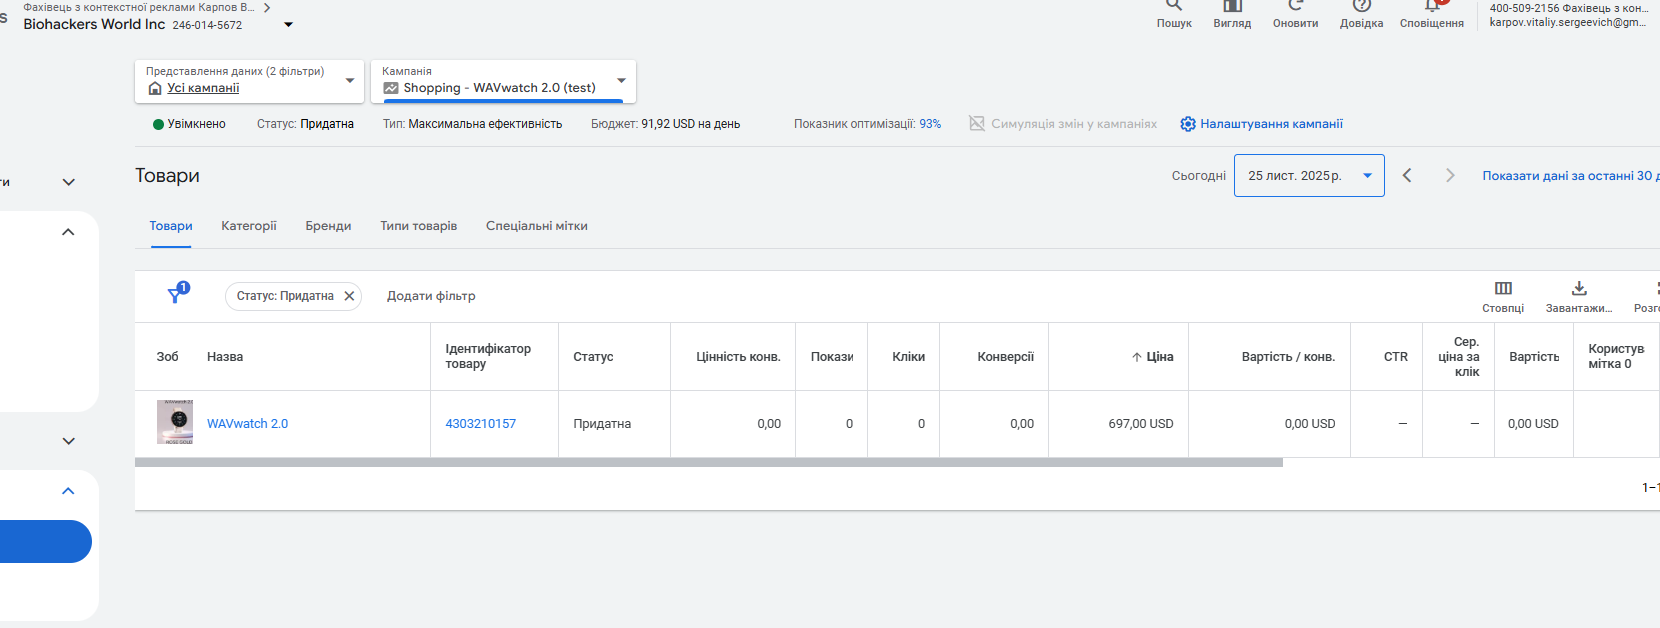
Task: Open the date 25 лист. 2025р. dropdown
Action: coord(1309,176)
